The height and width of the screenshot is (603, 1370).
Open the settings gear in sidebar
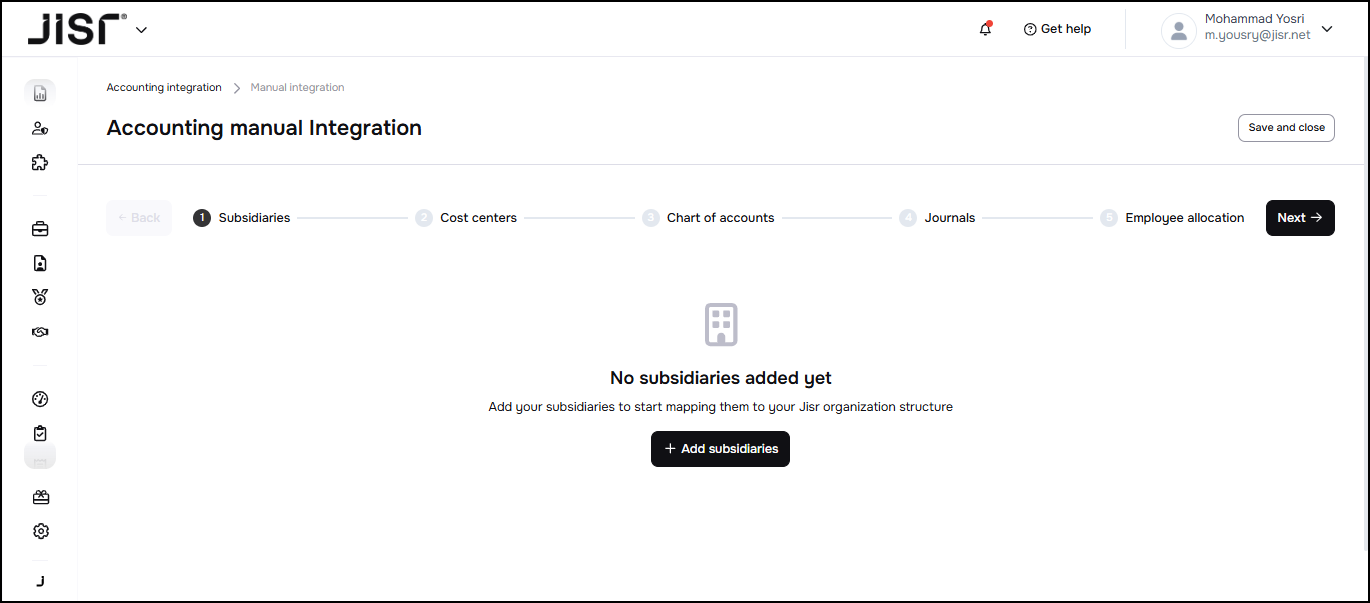[40, 531]
